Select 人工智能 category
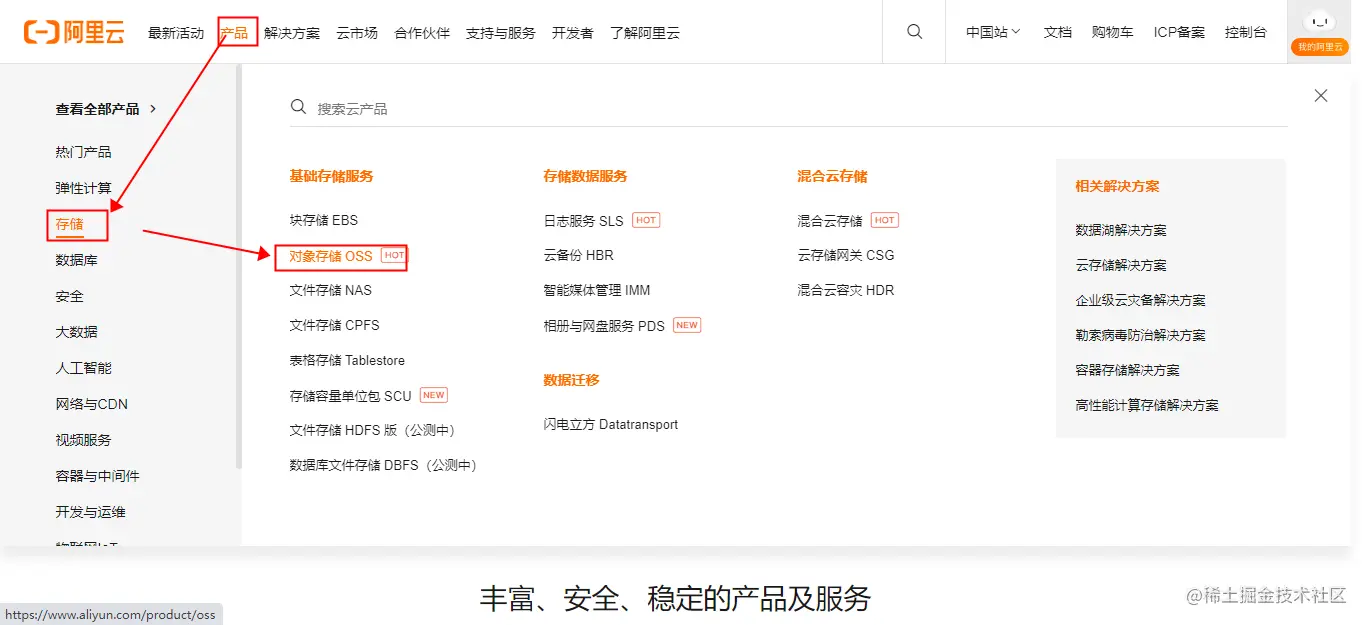 (84, 368)
